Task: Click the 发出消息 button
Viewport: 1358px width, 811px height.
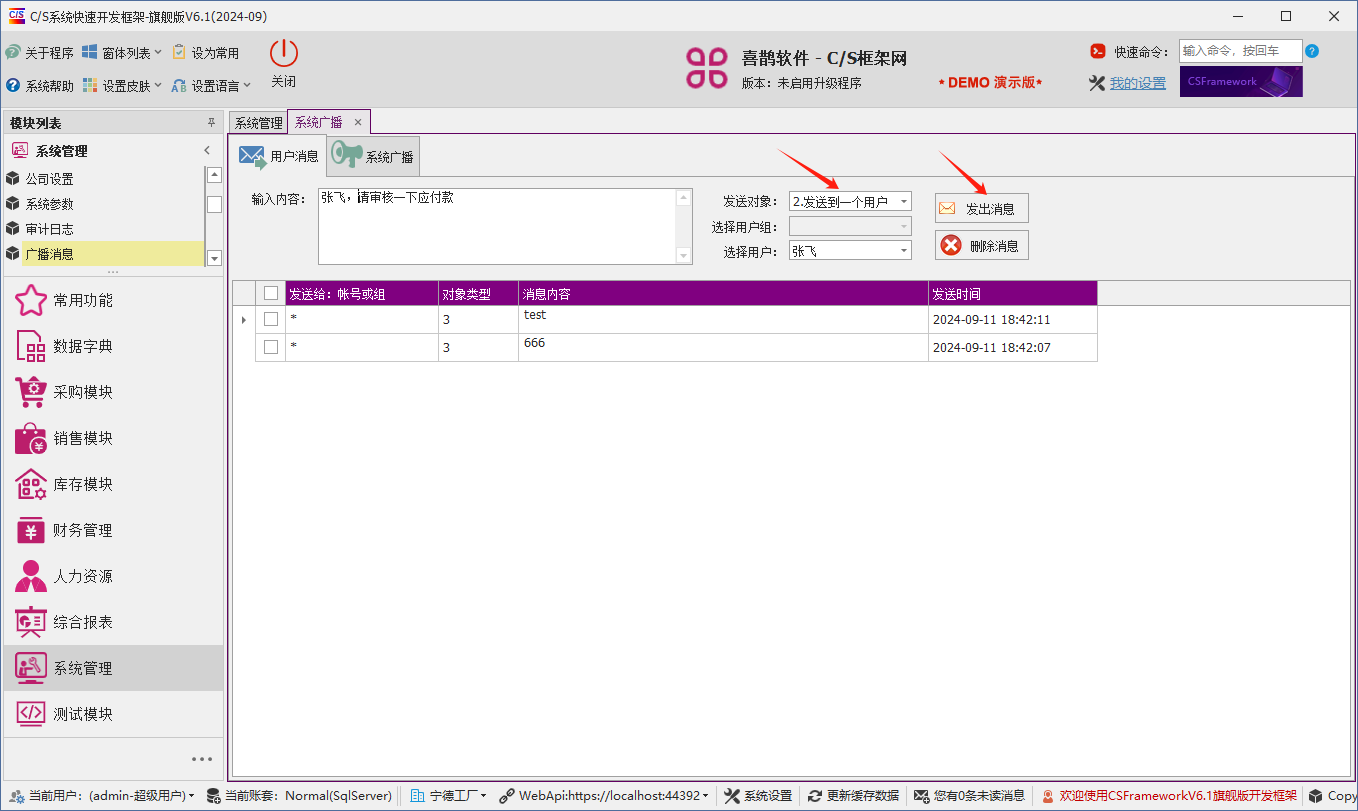Action: pos(981,208)
